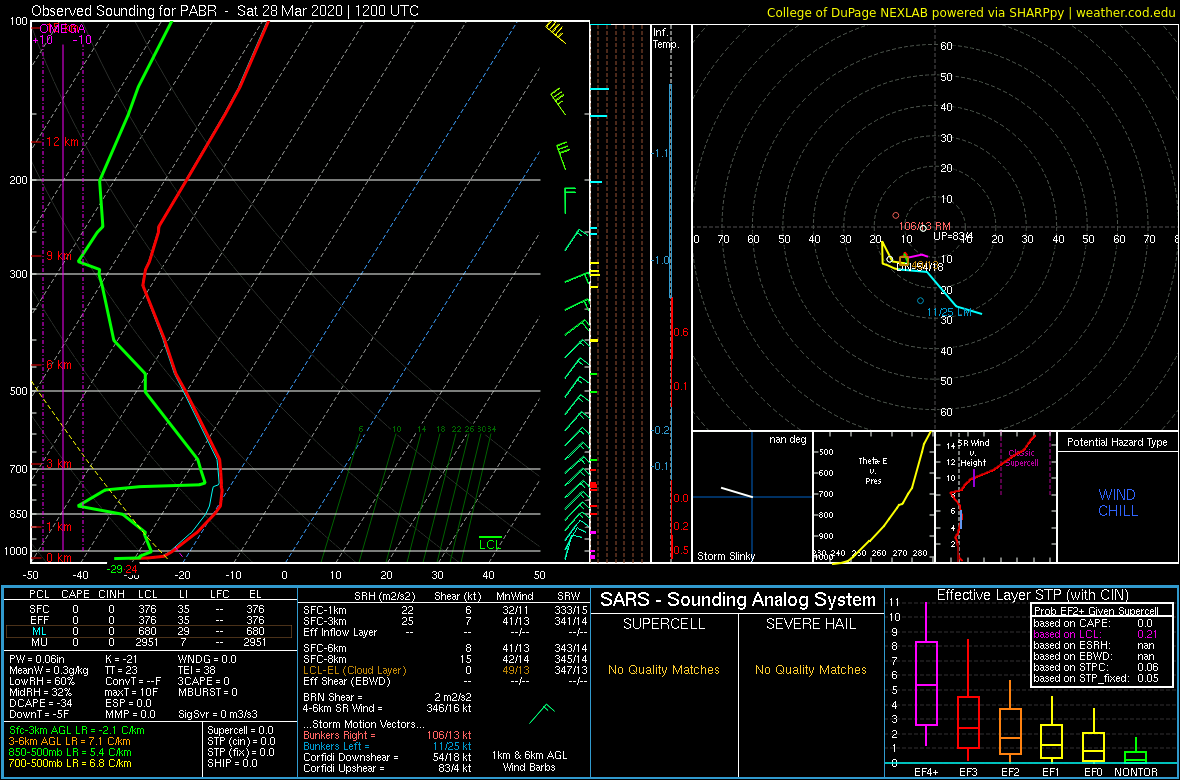Image resolution: width=1180 pixels, height=780 pixels.
Task: Click the WIND CHILL hazard text
Action: pos(1118,503)
